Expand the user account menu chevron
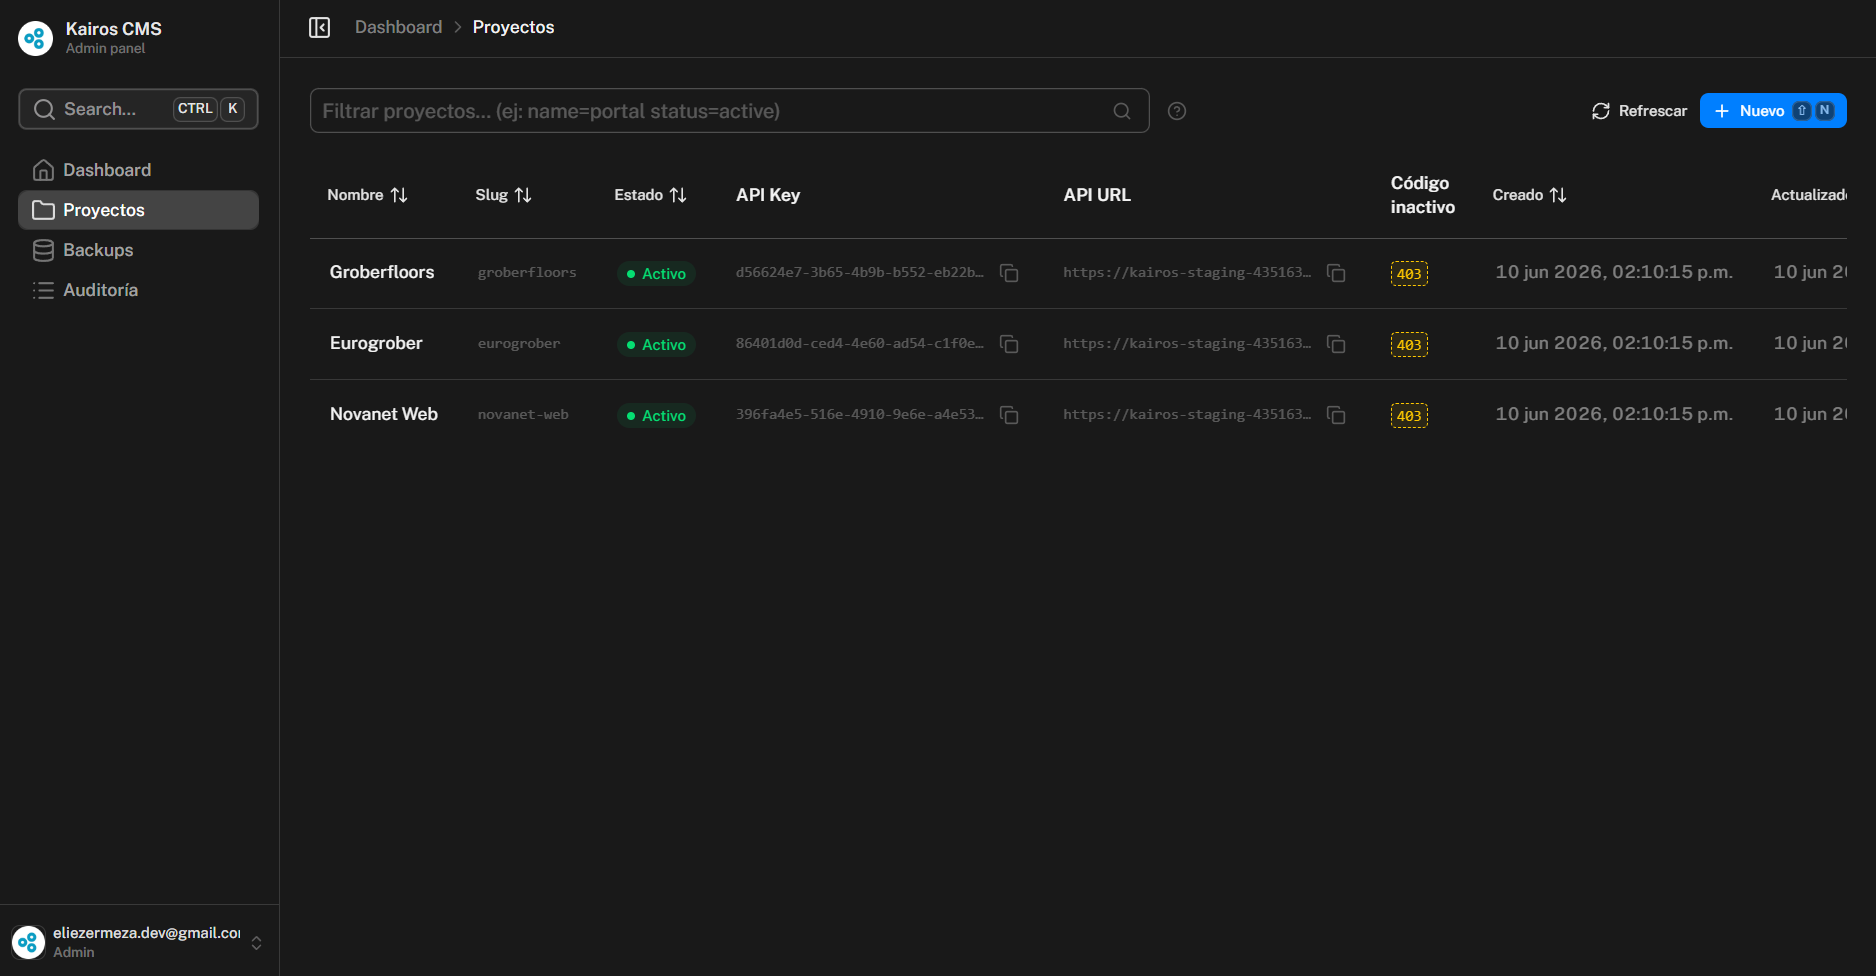Image resolution: width=1876 pixels, height=976 pixels. click(x=256, y=943)
